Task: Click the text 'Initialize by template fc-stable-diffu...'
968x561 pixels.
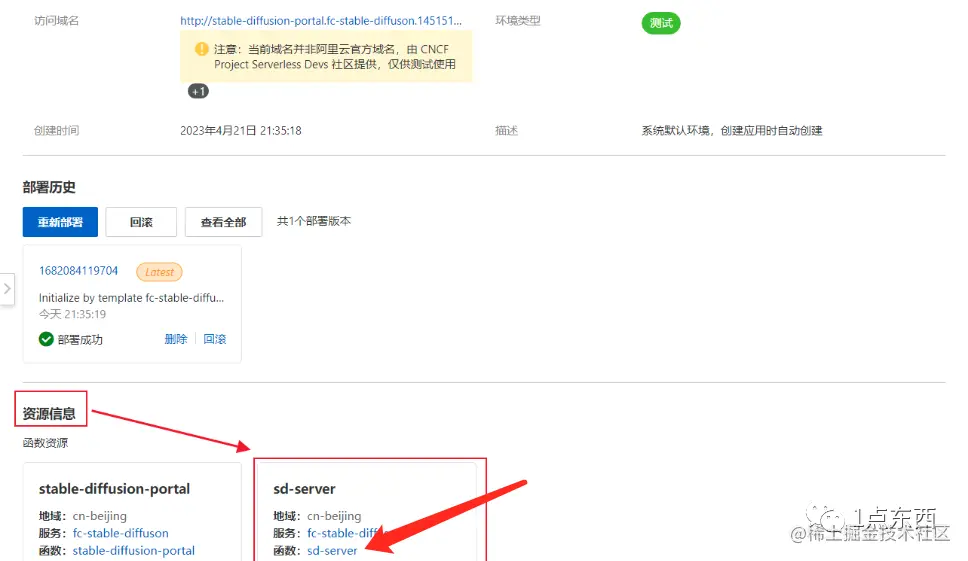Action: pyautogui.click(x=131, y=297)
